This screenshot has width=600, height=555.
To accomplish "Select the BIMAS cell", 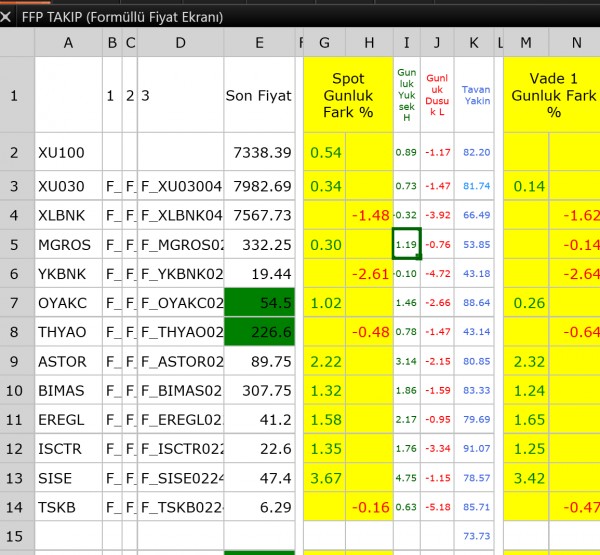I will tap(68, 390).
